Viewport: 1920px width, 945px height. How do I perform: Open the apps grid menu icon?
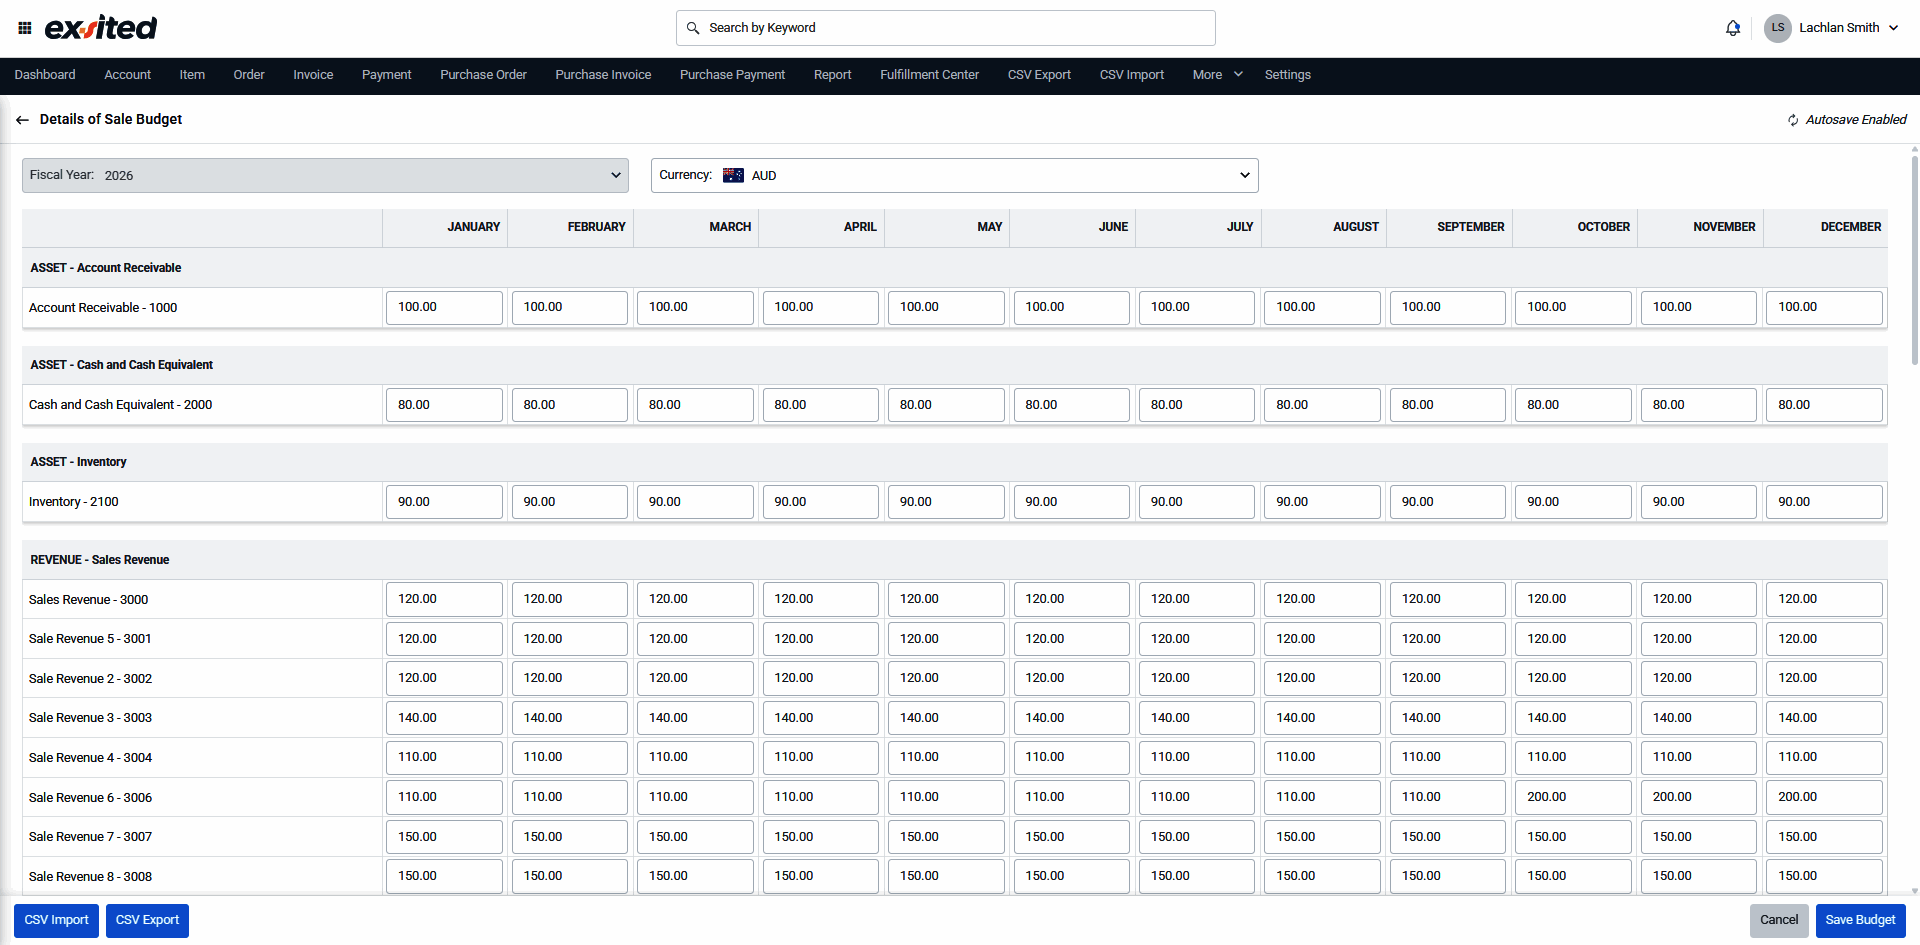pos(25,28)
